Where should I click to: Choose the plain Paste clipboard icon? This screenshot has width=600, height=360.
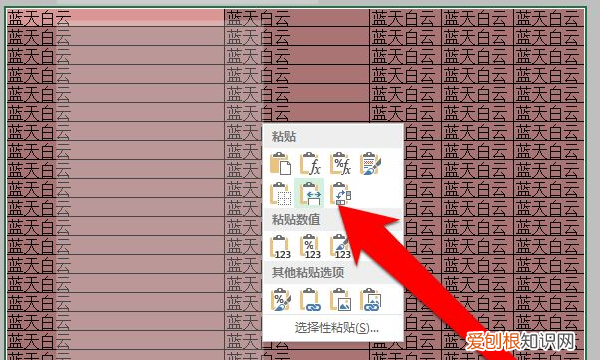(280, 163)
